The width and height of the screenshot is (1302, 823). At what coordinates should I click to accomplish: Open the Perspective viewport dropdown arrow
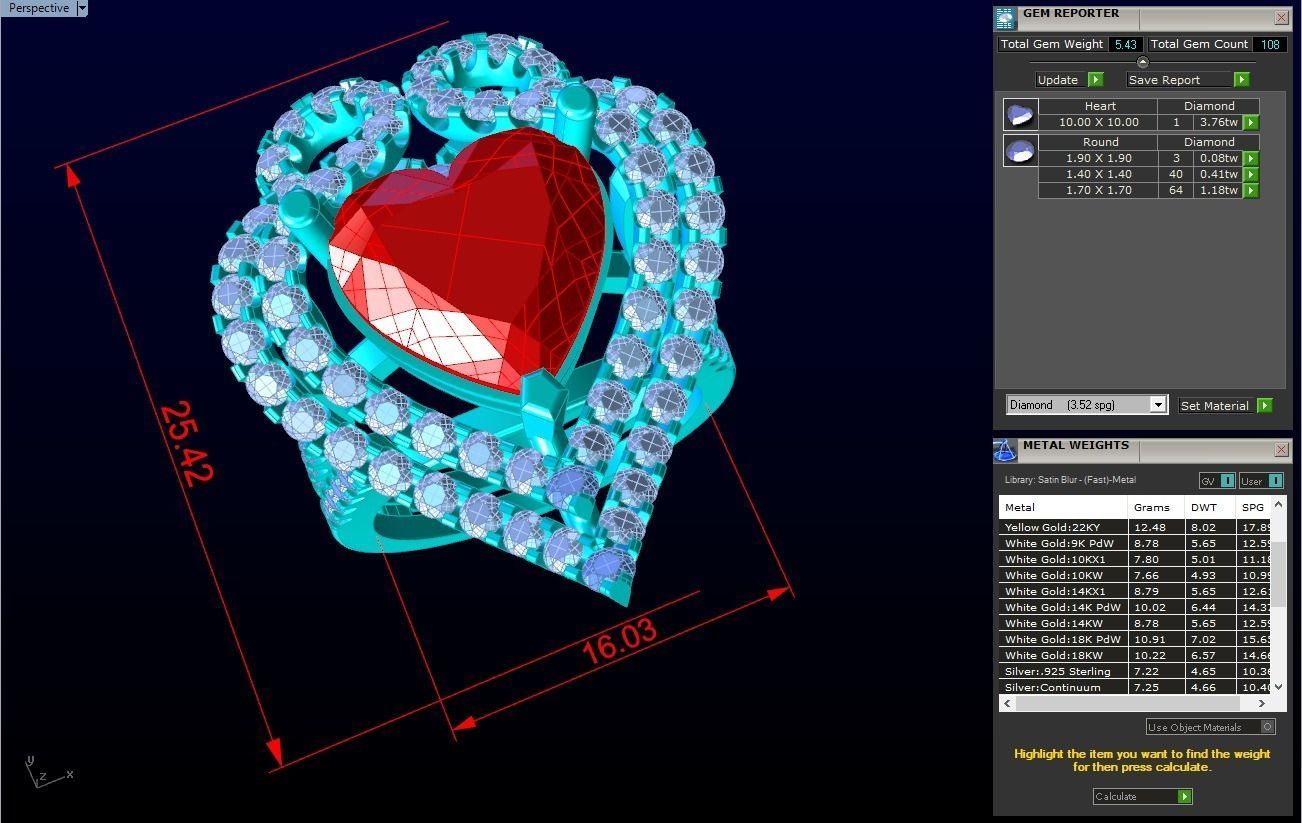click(x=82, y=8)
